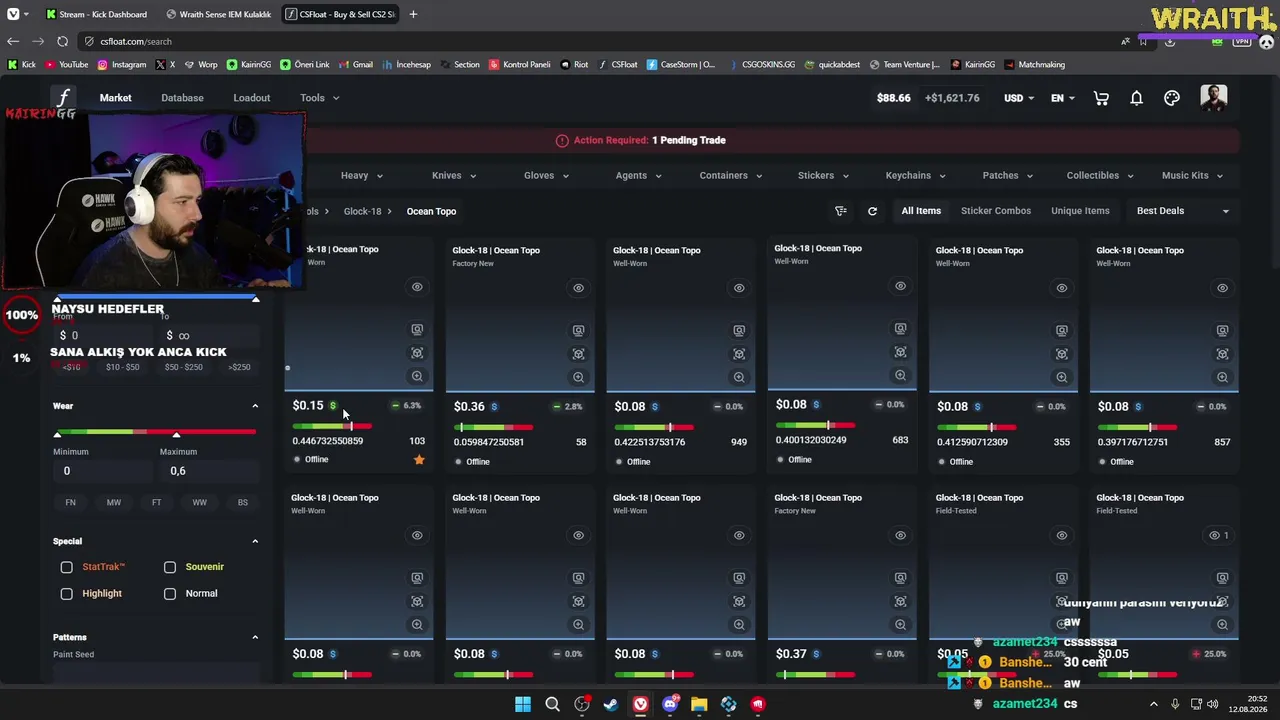1280x720 pixels.
Task: Open Discord from the taskbar
Action: click(670, 704)
